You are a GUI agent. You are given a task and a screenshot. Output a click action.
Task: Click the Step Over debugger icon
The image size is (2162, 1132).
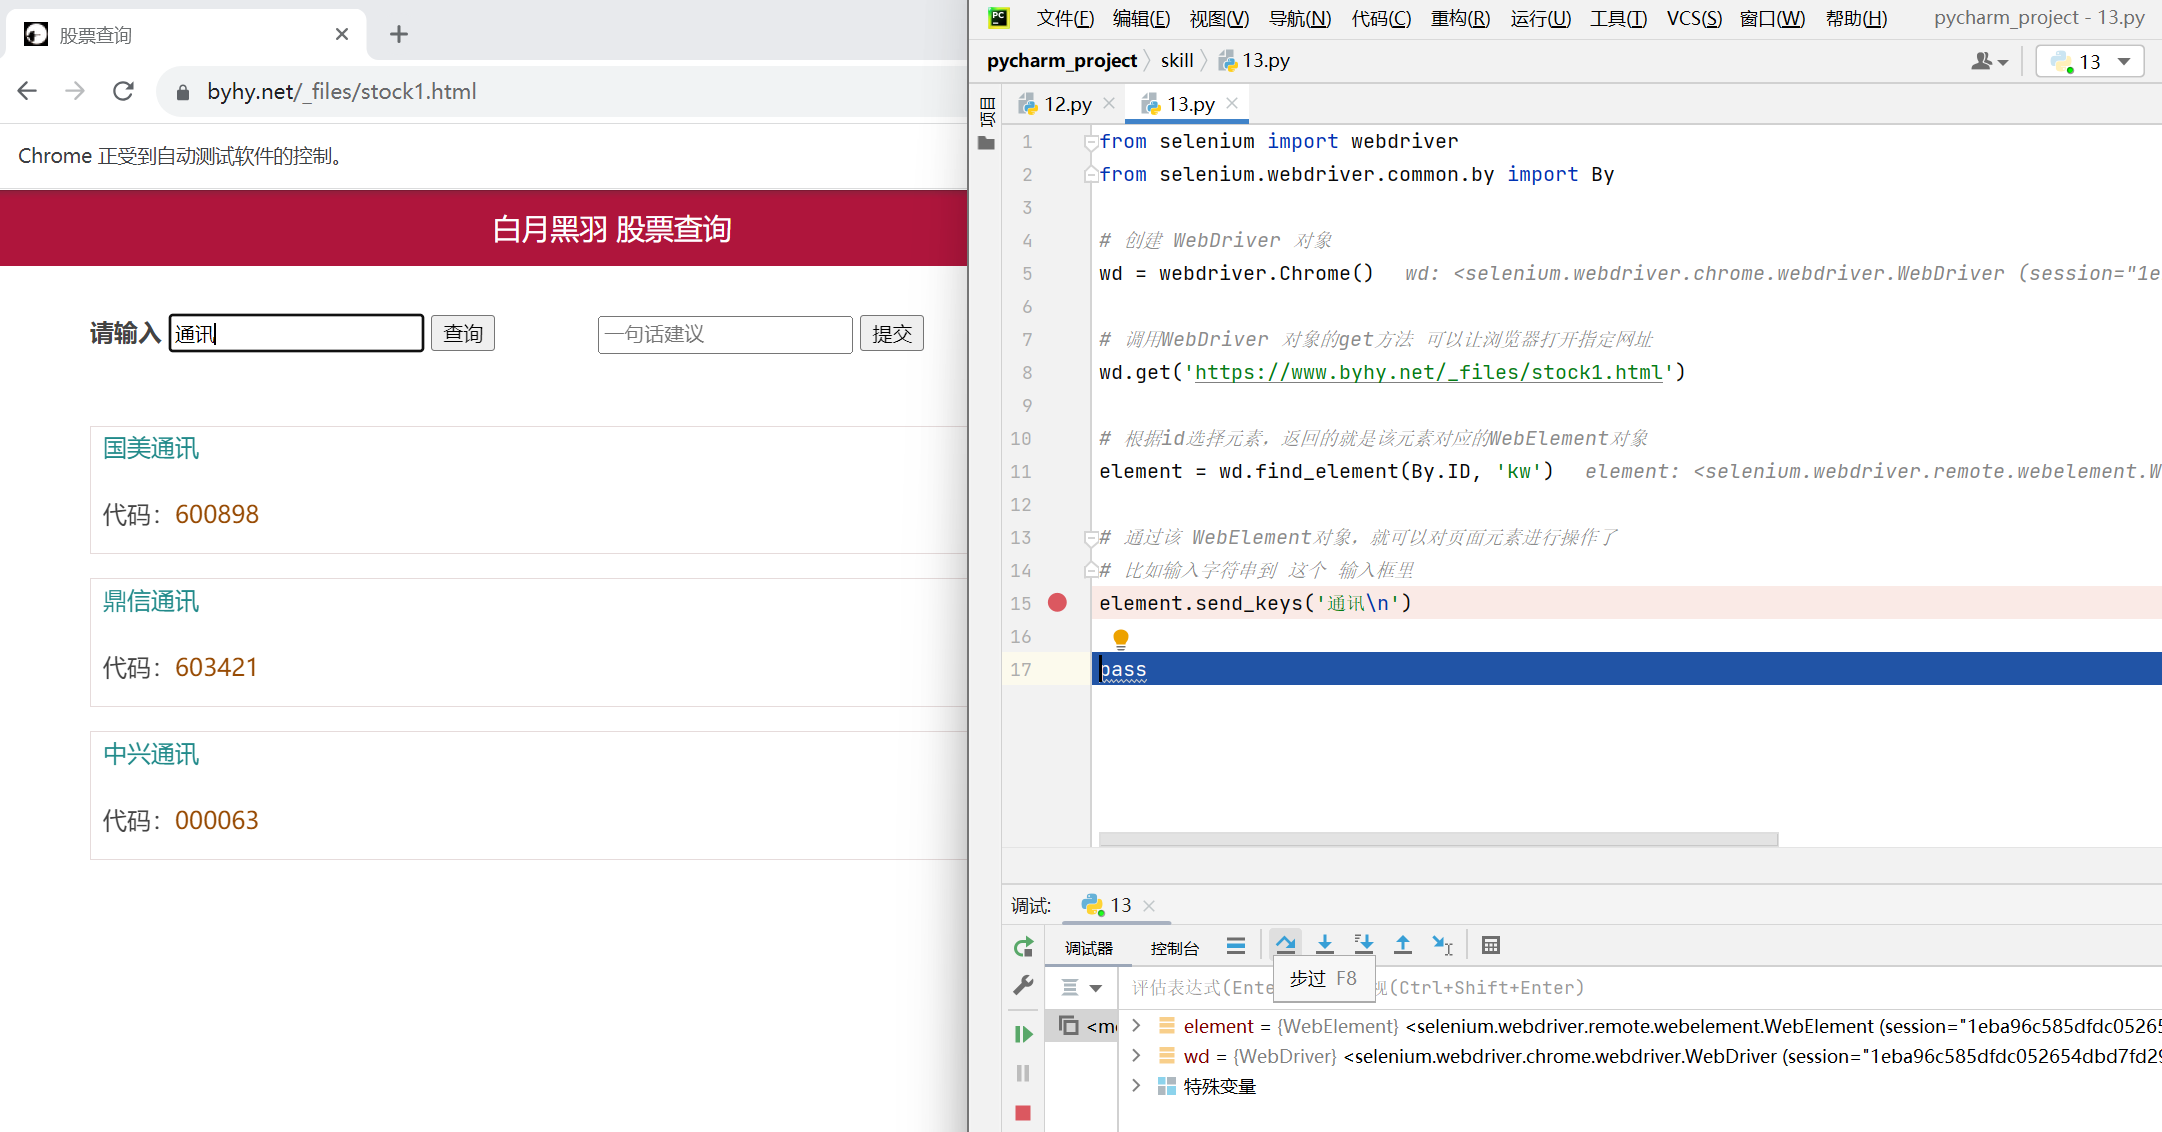(x=1286, y=945)
